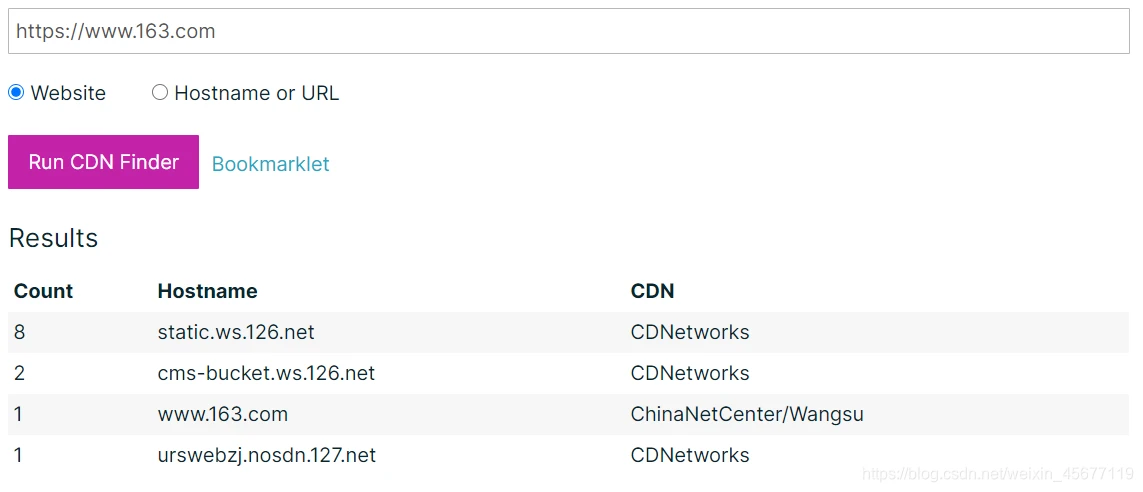Select the urswebzj.nosdn.127.net hostname cell
1143x492 pixels.
(266, 455)
